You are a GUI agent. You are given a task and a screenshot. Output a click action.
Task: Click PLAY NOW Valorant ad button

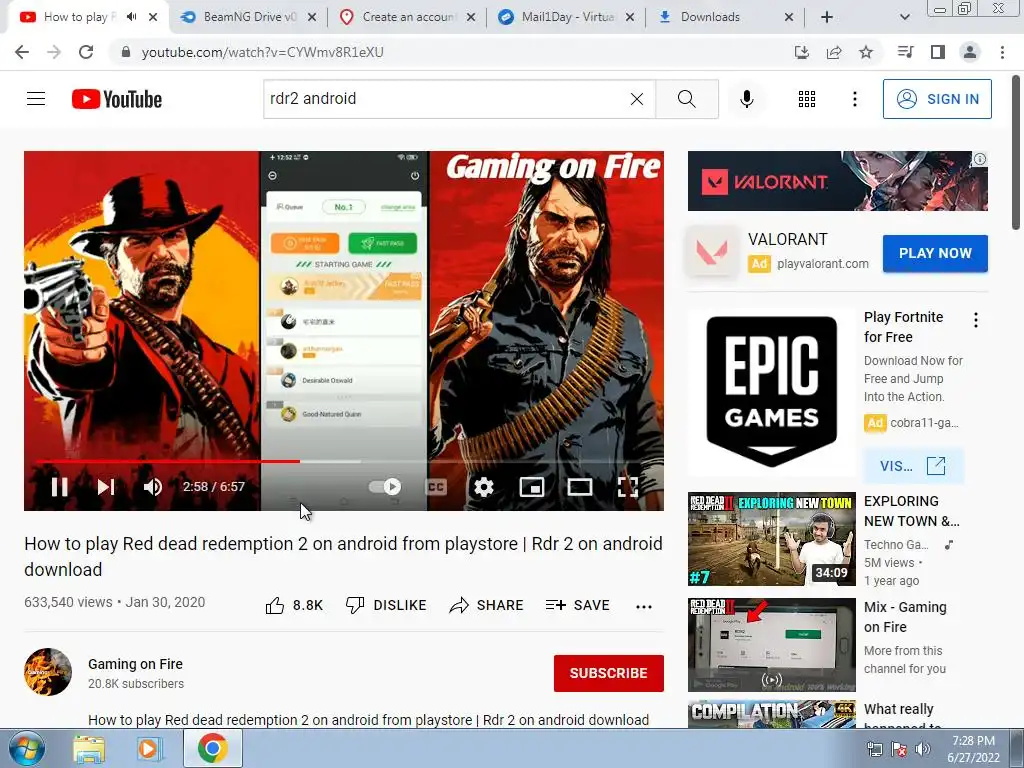[935, 253]
